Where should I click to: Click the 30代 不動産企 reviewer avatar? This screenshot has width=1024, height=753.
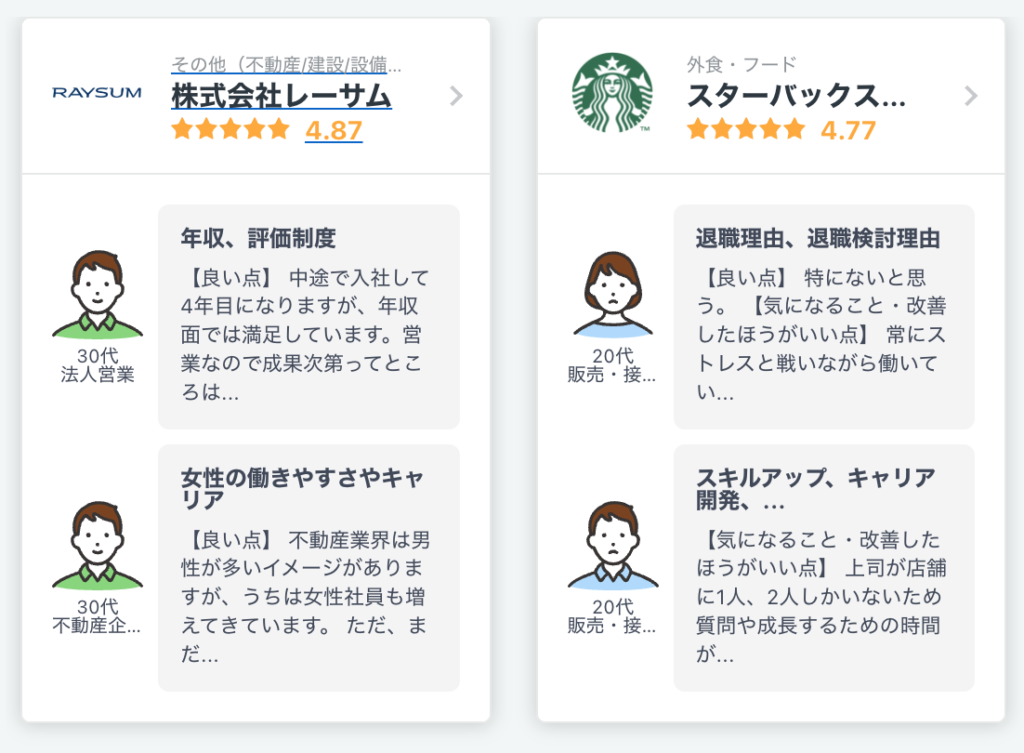pos(97,545)
